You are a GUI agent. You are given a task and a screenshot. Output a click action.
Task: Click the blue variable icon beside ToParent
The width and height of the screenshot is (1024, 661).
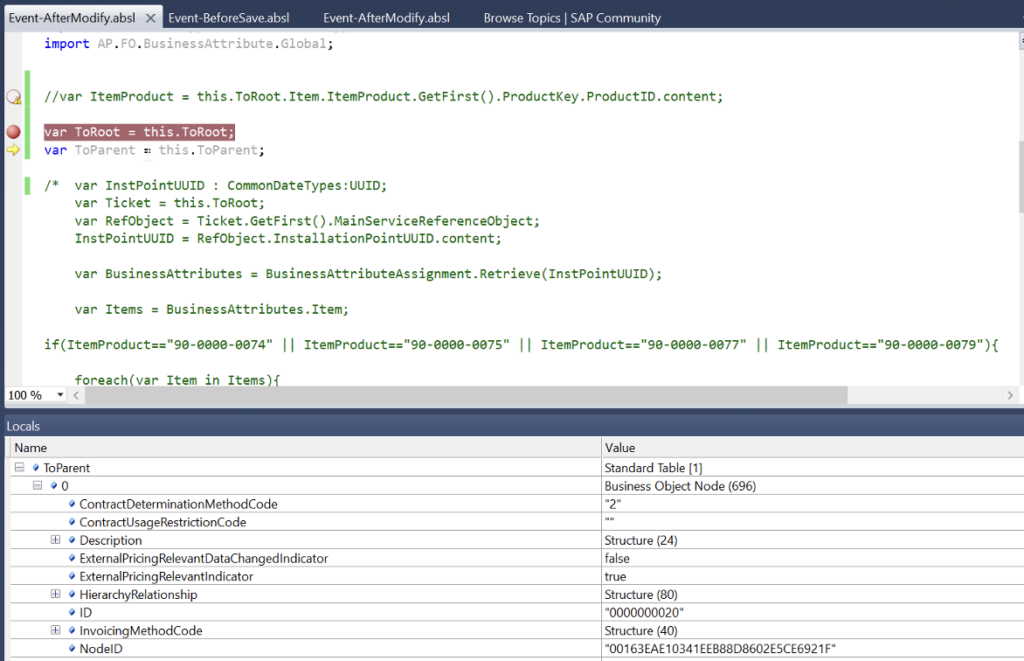coord(37,468)
